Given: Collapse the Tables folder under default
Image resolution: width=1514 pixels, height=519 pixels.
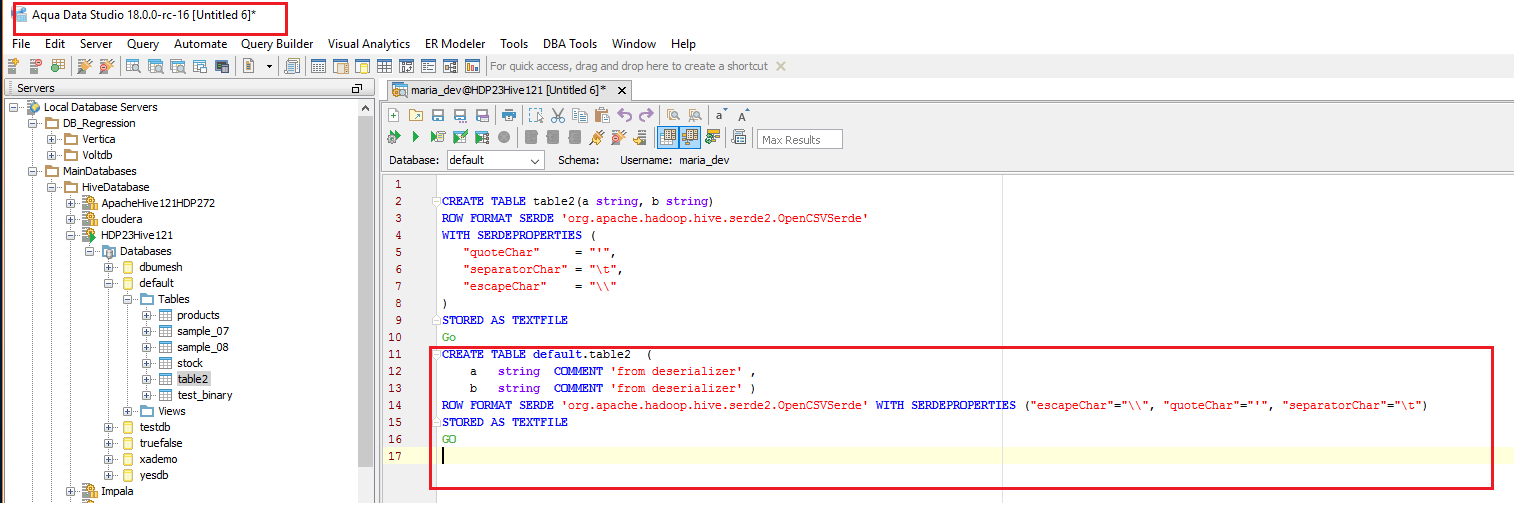Looking at the screenshot, I should pos(128,299).
